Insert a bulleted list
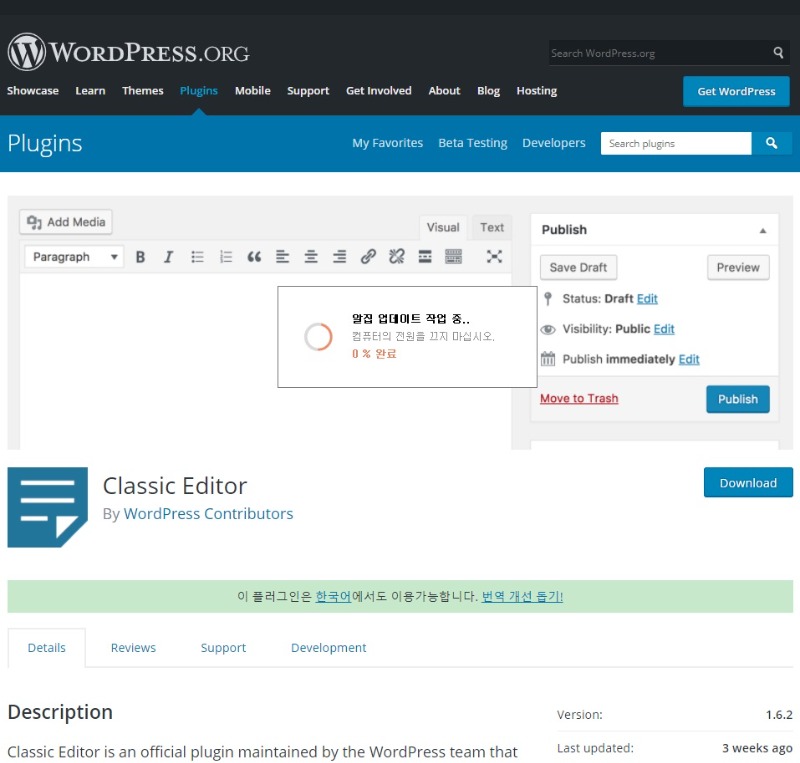Image resolution: width=800 pixels, height=763 pixels. point(197,257)
